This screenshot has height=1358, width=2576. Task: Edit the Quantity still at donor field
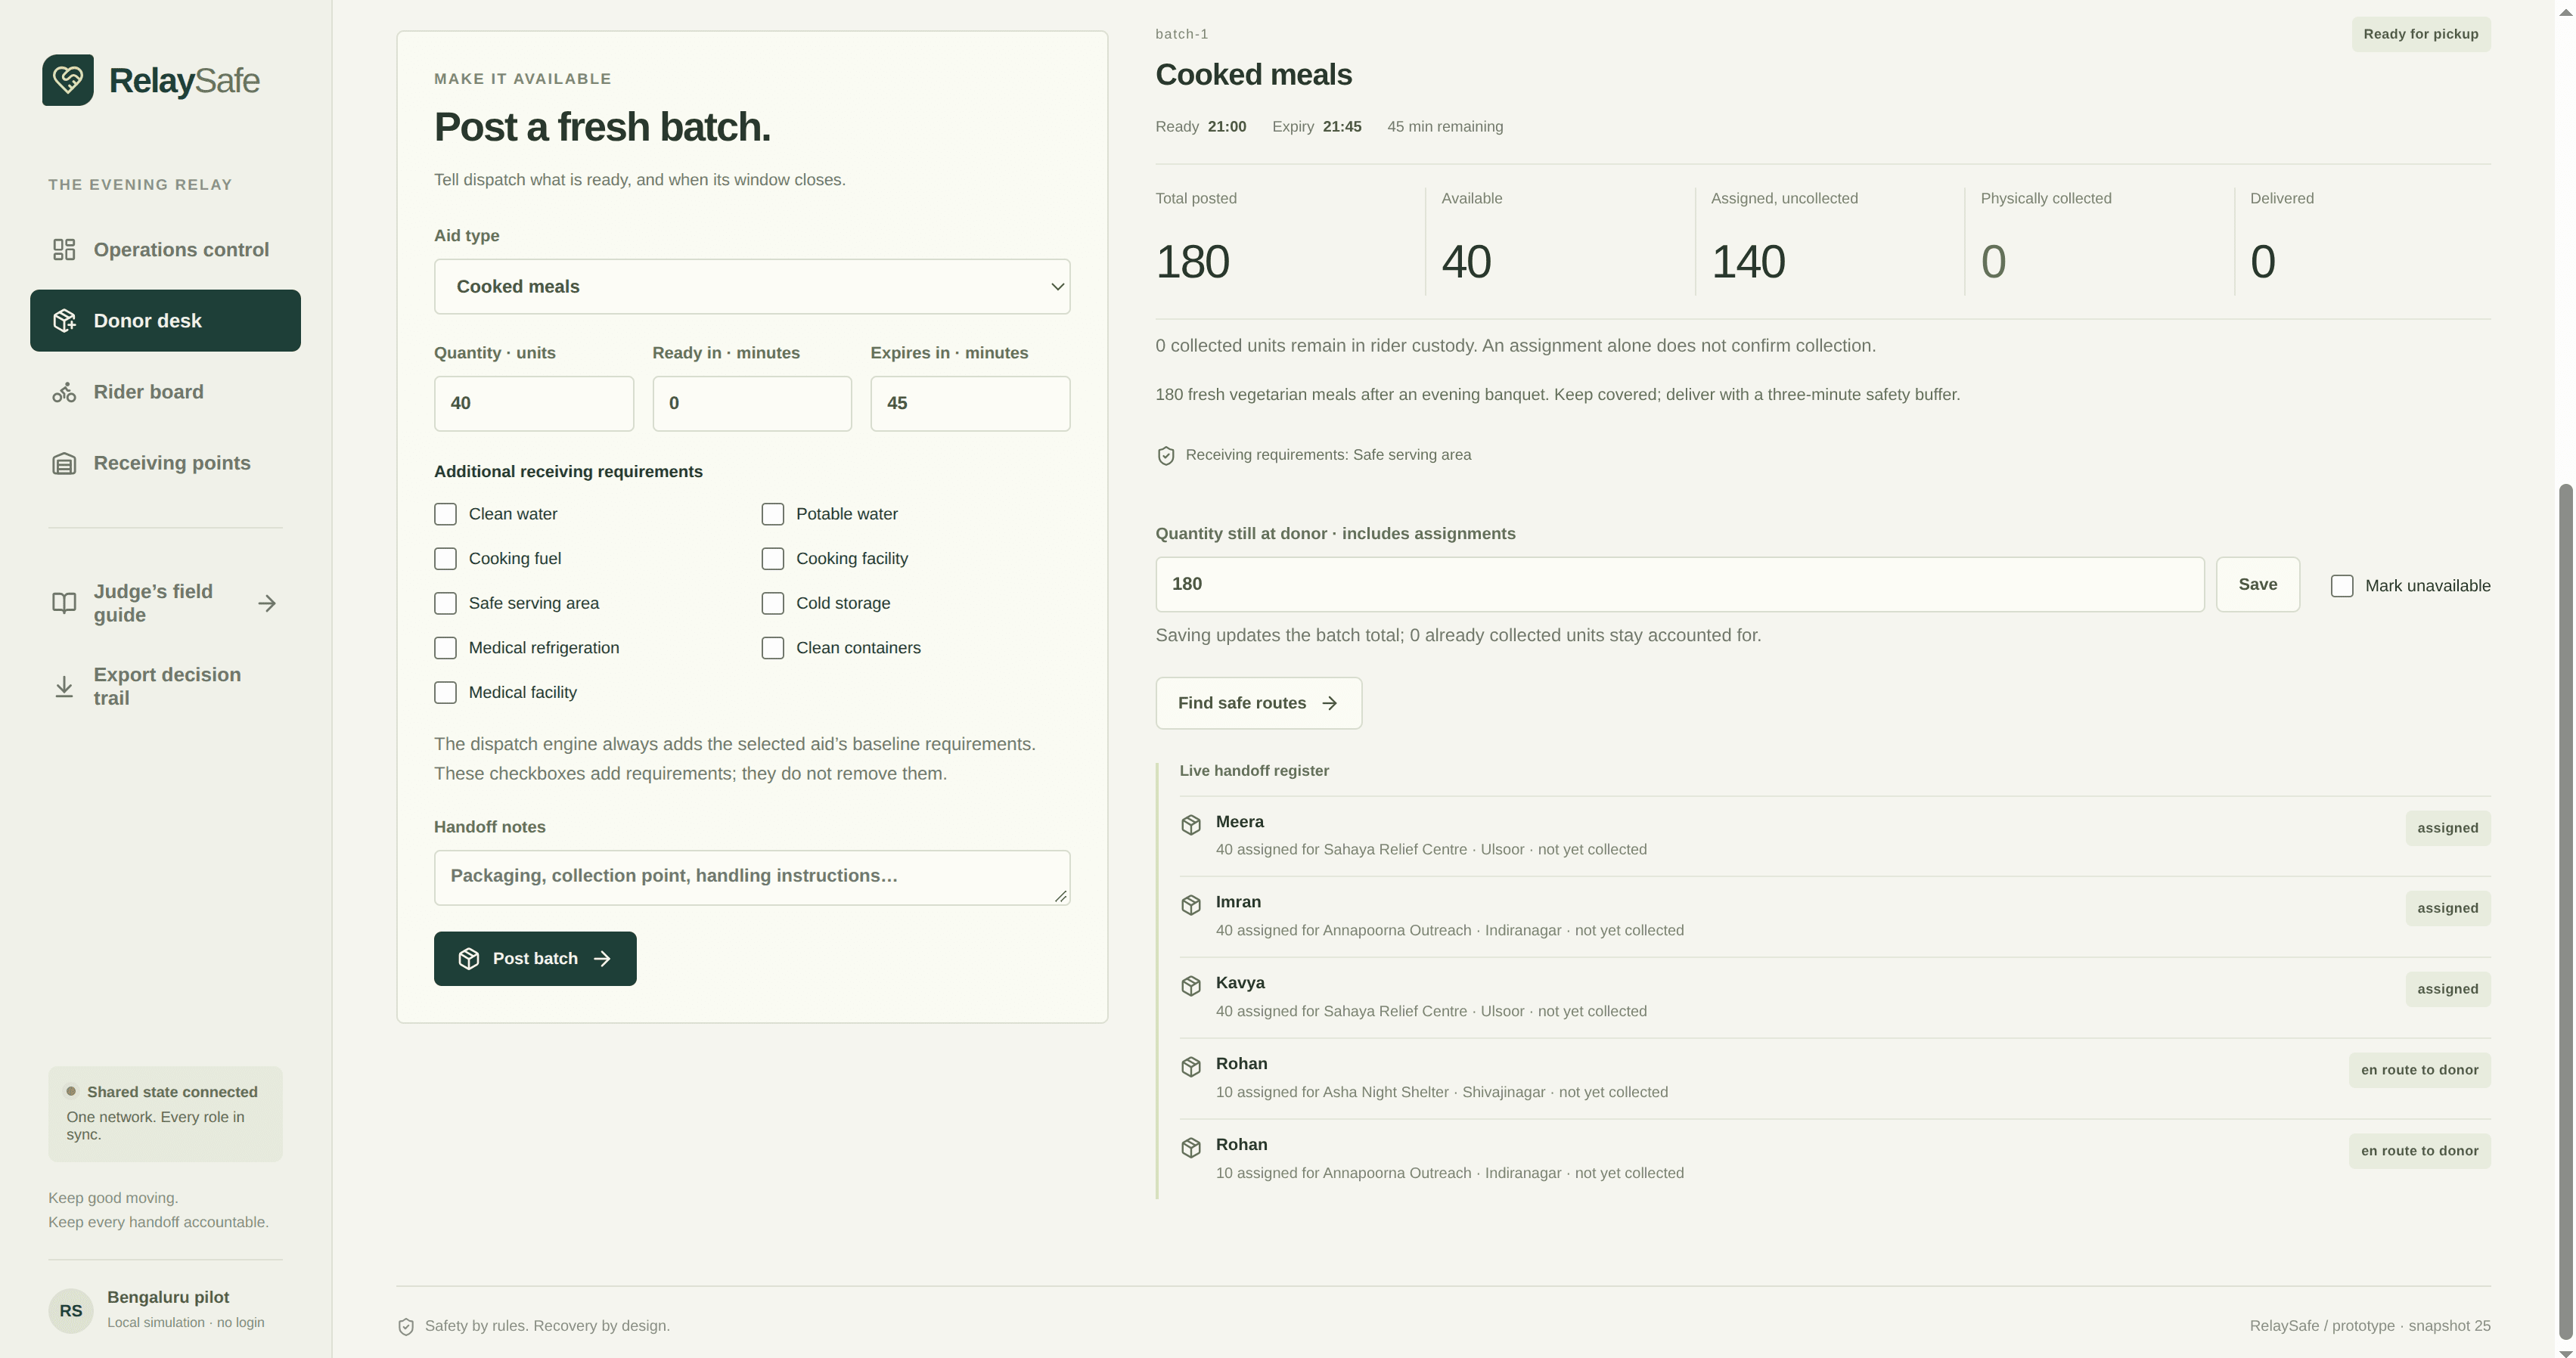tap(1680, 585)
